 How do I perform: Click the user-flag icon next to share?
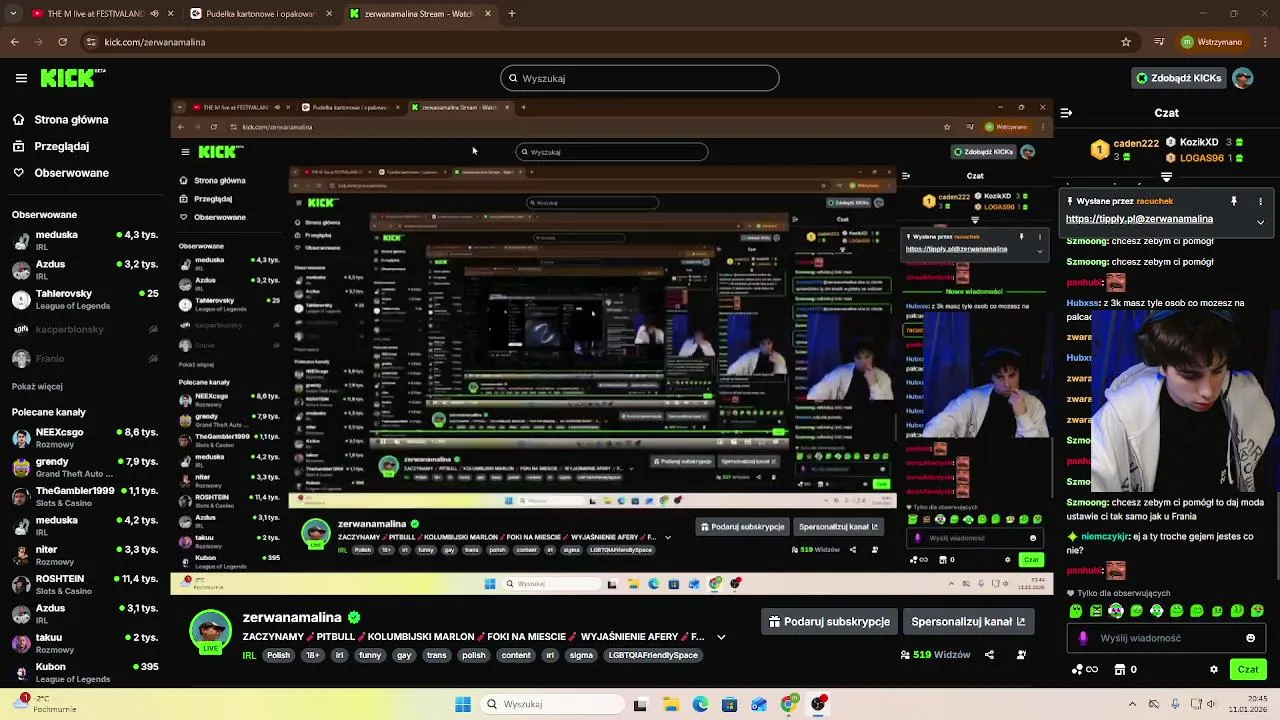click(x=1021, y=655)
